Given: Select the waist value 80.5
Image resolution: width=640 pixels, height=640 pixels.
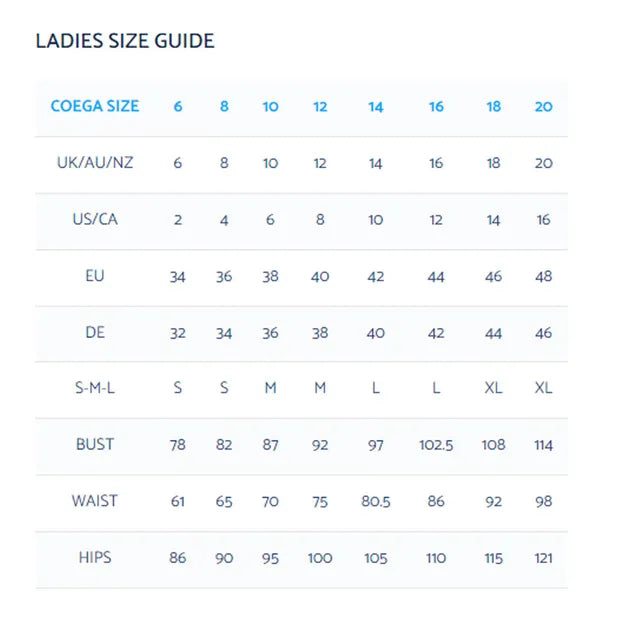Looking at the screenshot, I should tap(376, 501).
